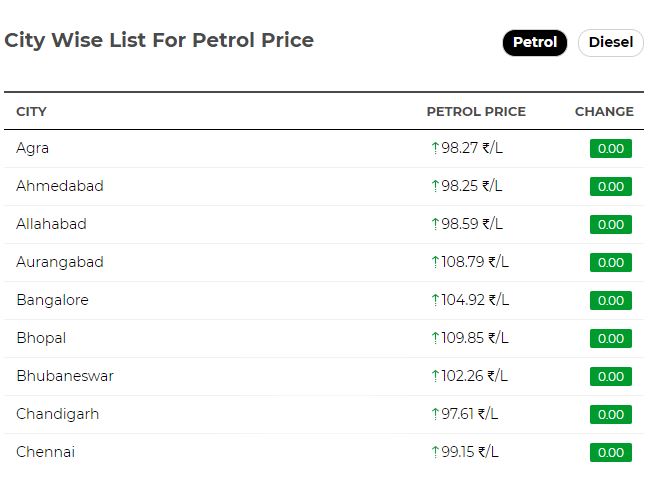Click the up arrow in Bhubaneswar row
The image size is (660, 486).
point(435,376)
